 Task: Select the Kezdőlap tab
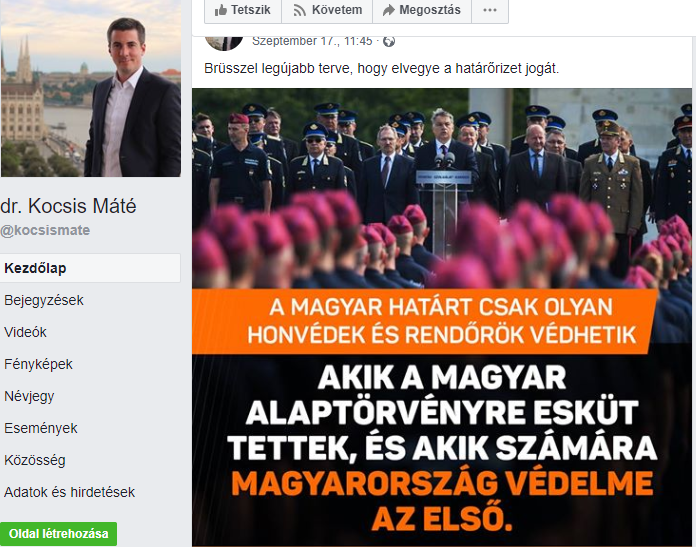click(90, 268)
